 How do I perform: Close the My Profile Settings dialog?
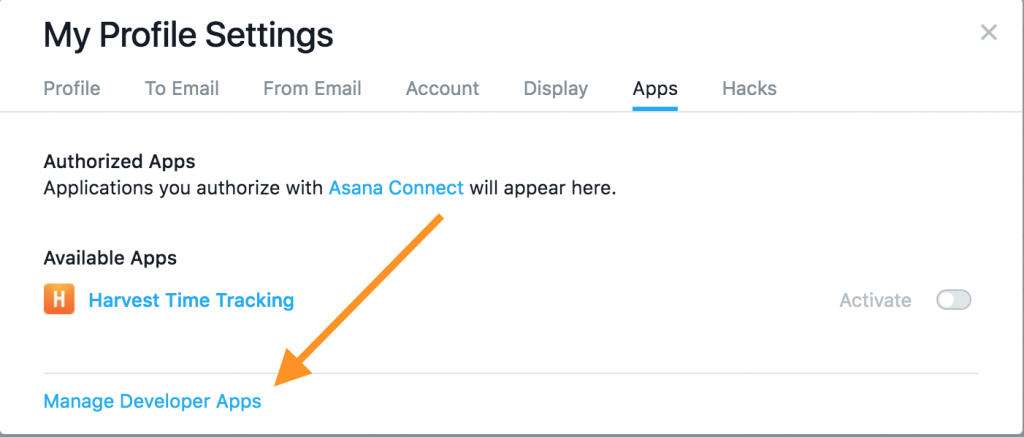(x=988, y=33)
